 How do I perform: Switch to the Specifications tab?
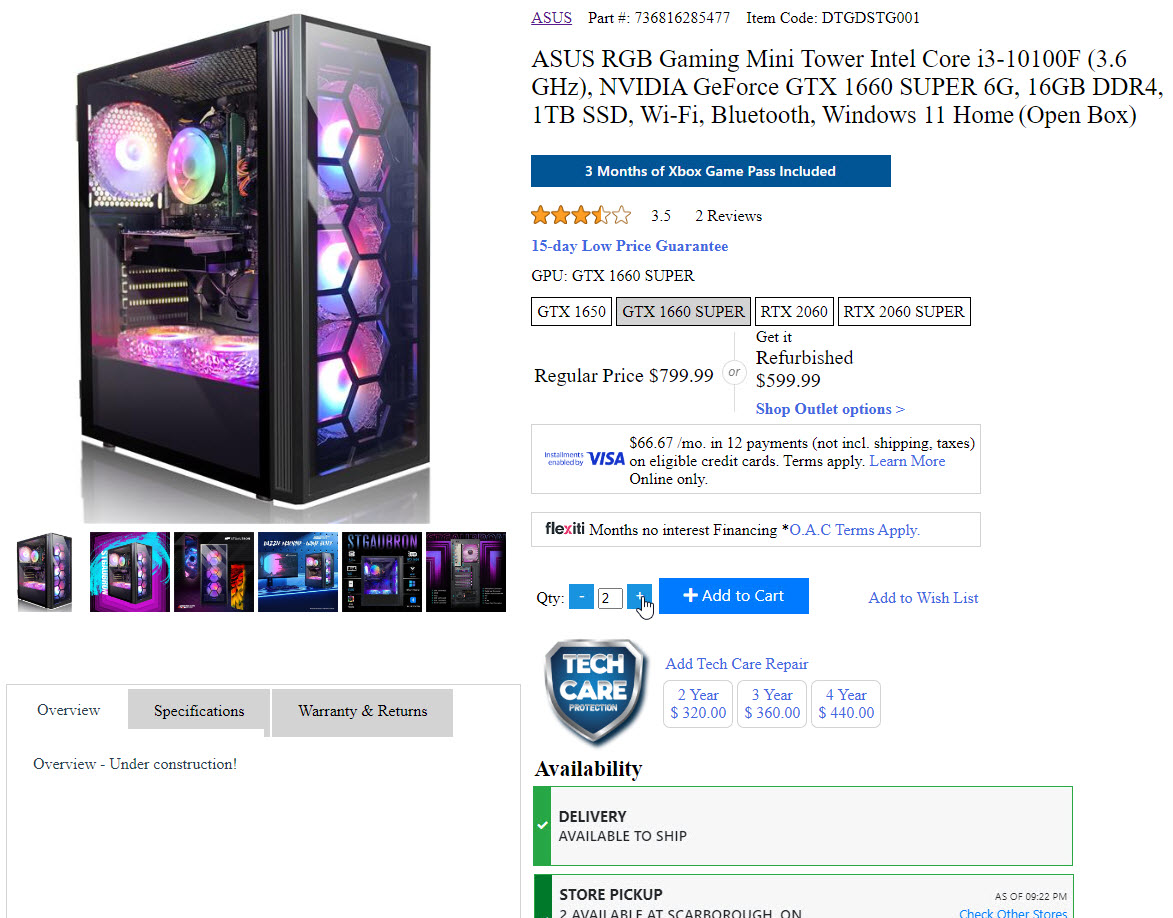click(199, 711)
